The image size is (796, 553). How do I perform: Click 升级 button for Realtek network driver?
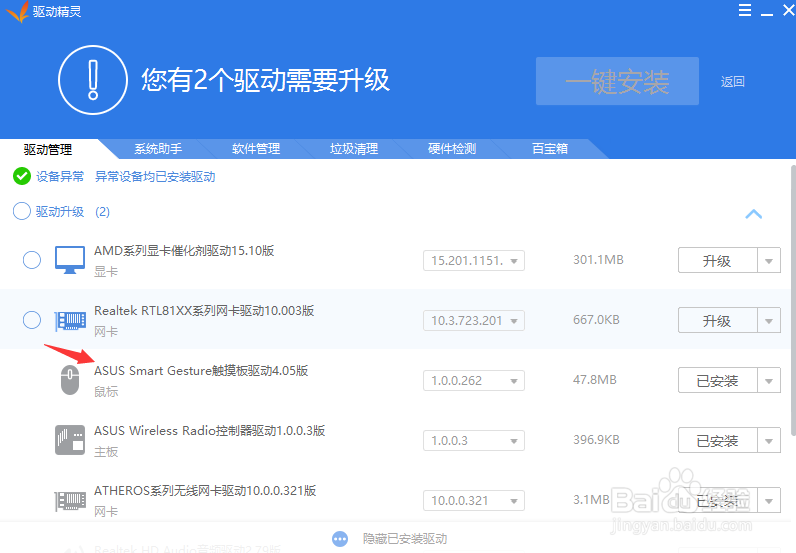(717, 320)
